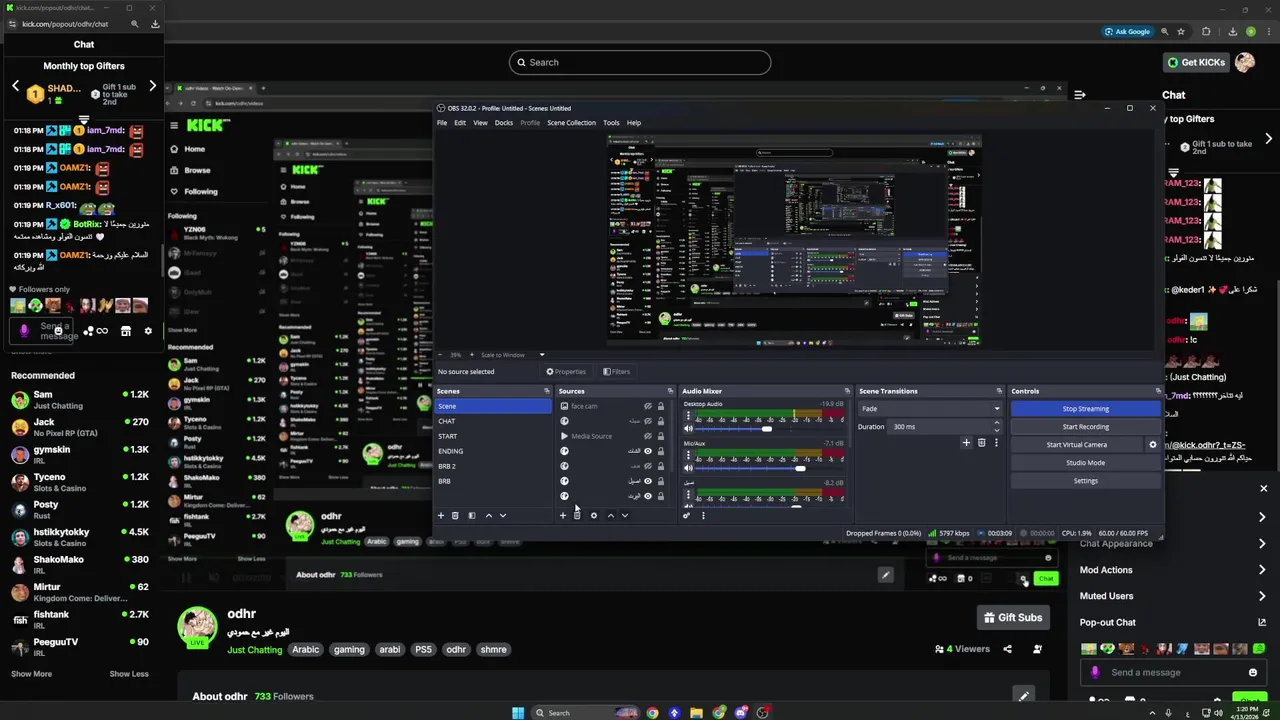Open Fade transition dropdown

point(930,409)
